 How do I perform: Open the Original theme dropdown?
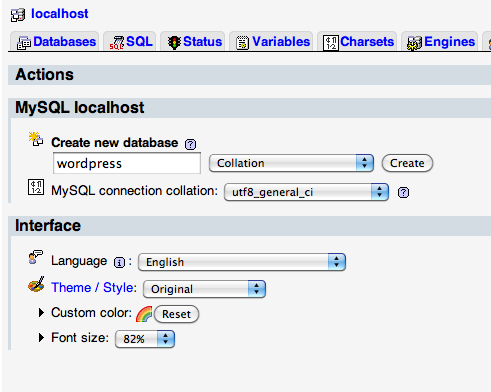tap(204, 289)
